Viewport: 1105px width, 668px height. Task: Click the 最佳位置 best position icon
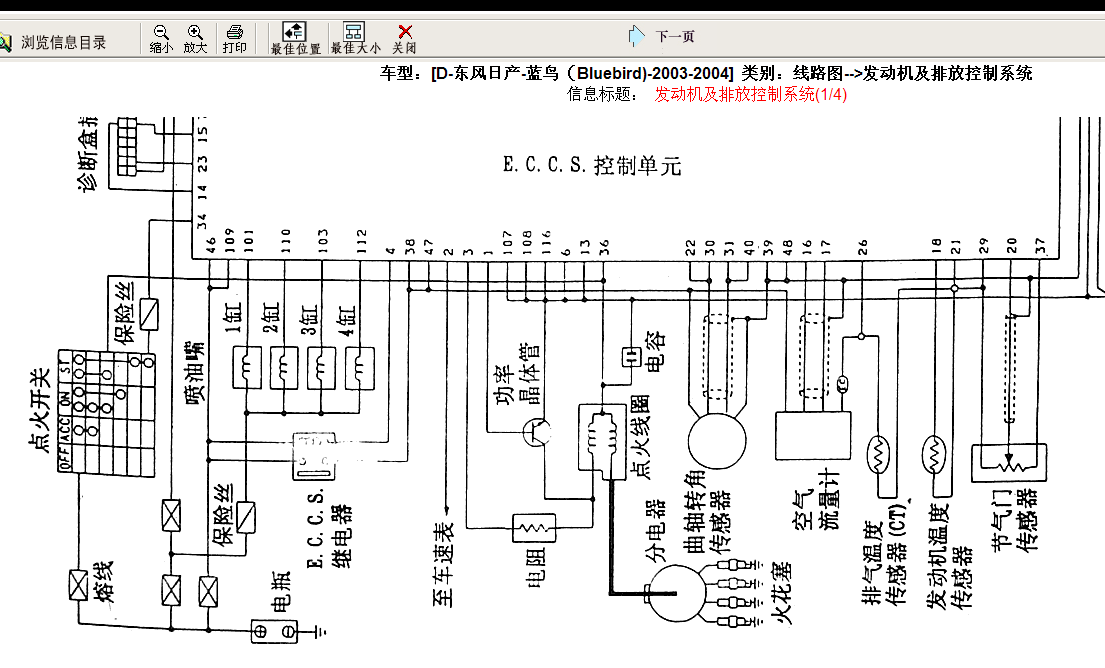click(295, 32)
